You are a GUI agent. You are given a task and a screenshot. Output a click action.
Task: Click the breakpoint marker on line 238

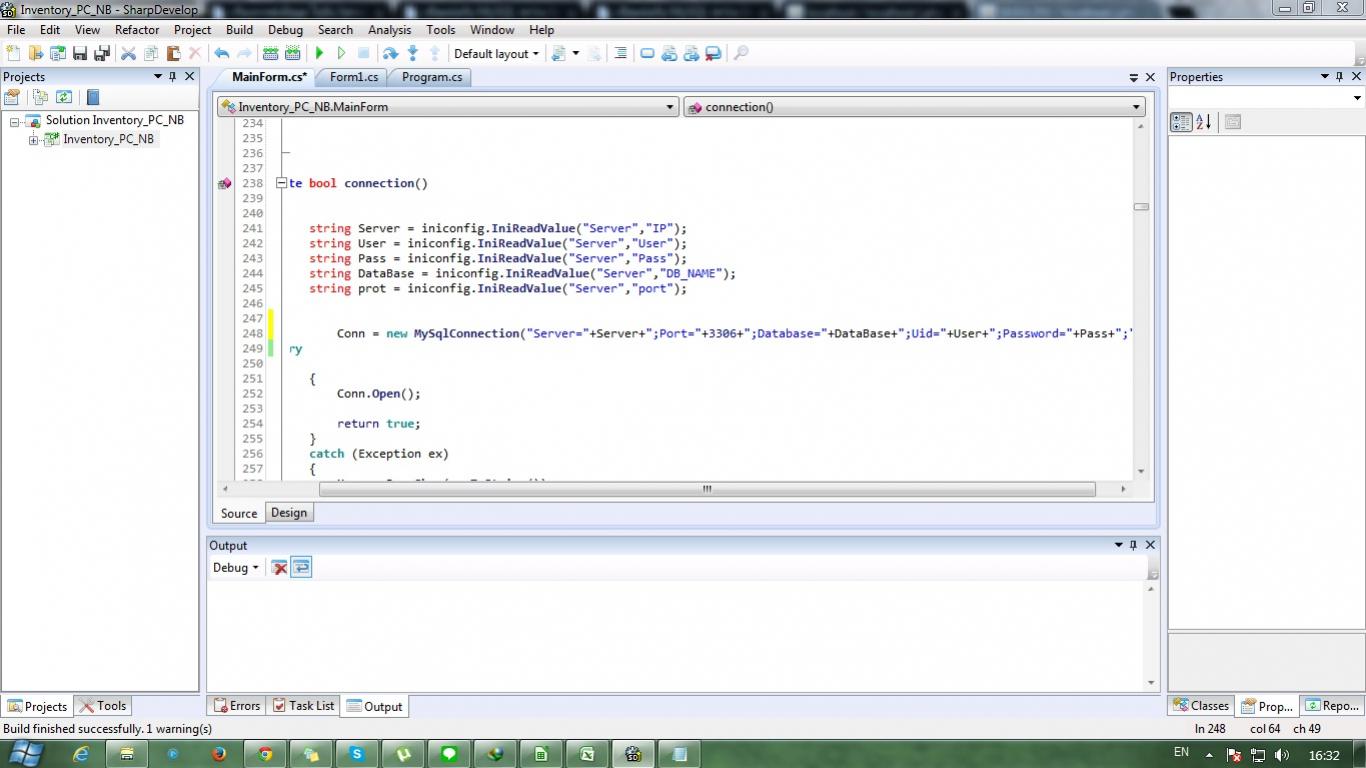[x=224, y=184]
